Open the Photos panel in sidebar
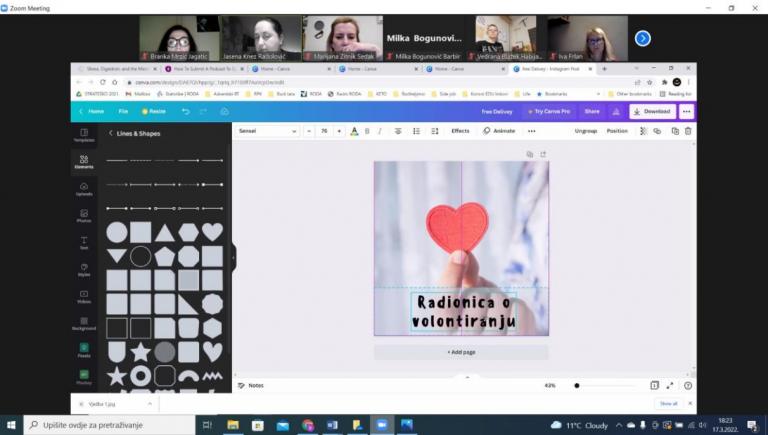The height and width of the screenshot is (435, 768). [84, 214]
